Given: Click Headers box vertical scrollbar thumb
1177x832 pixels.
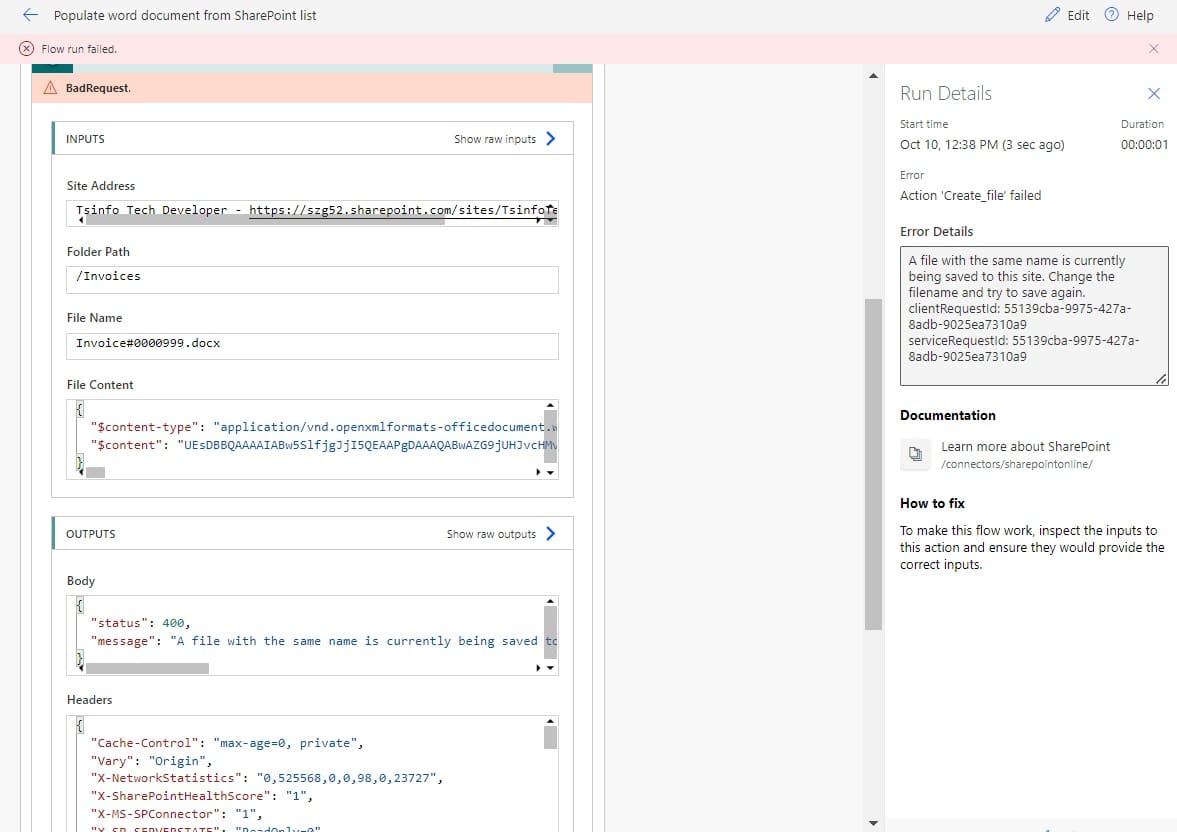Looking at the screenshot, I should click(550, 737).
